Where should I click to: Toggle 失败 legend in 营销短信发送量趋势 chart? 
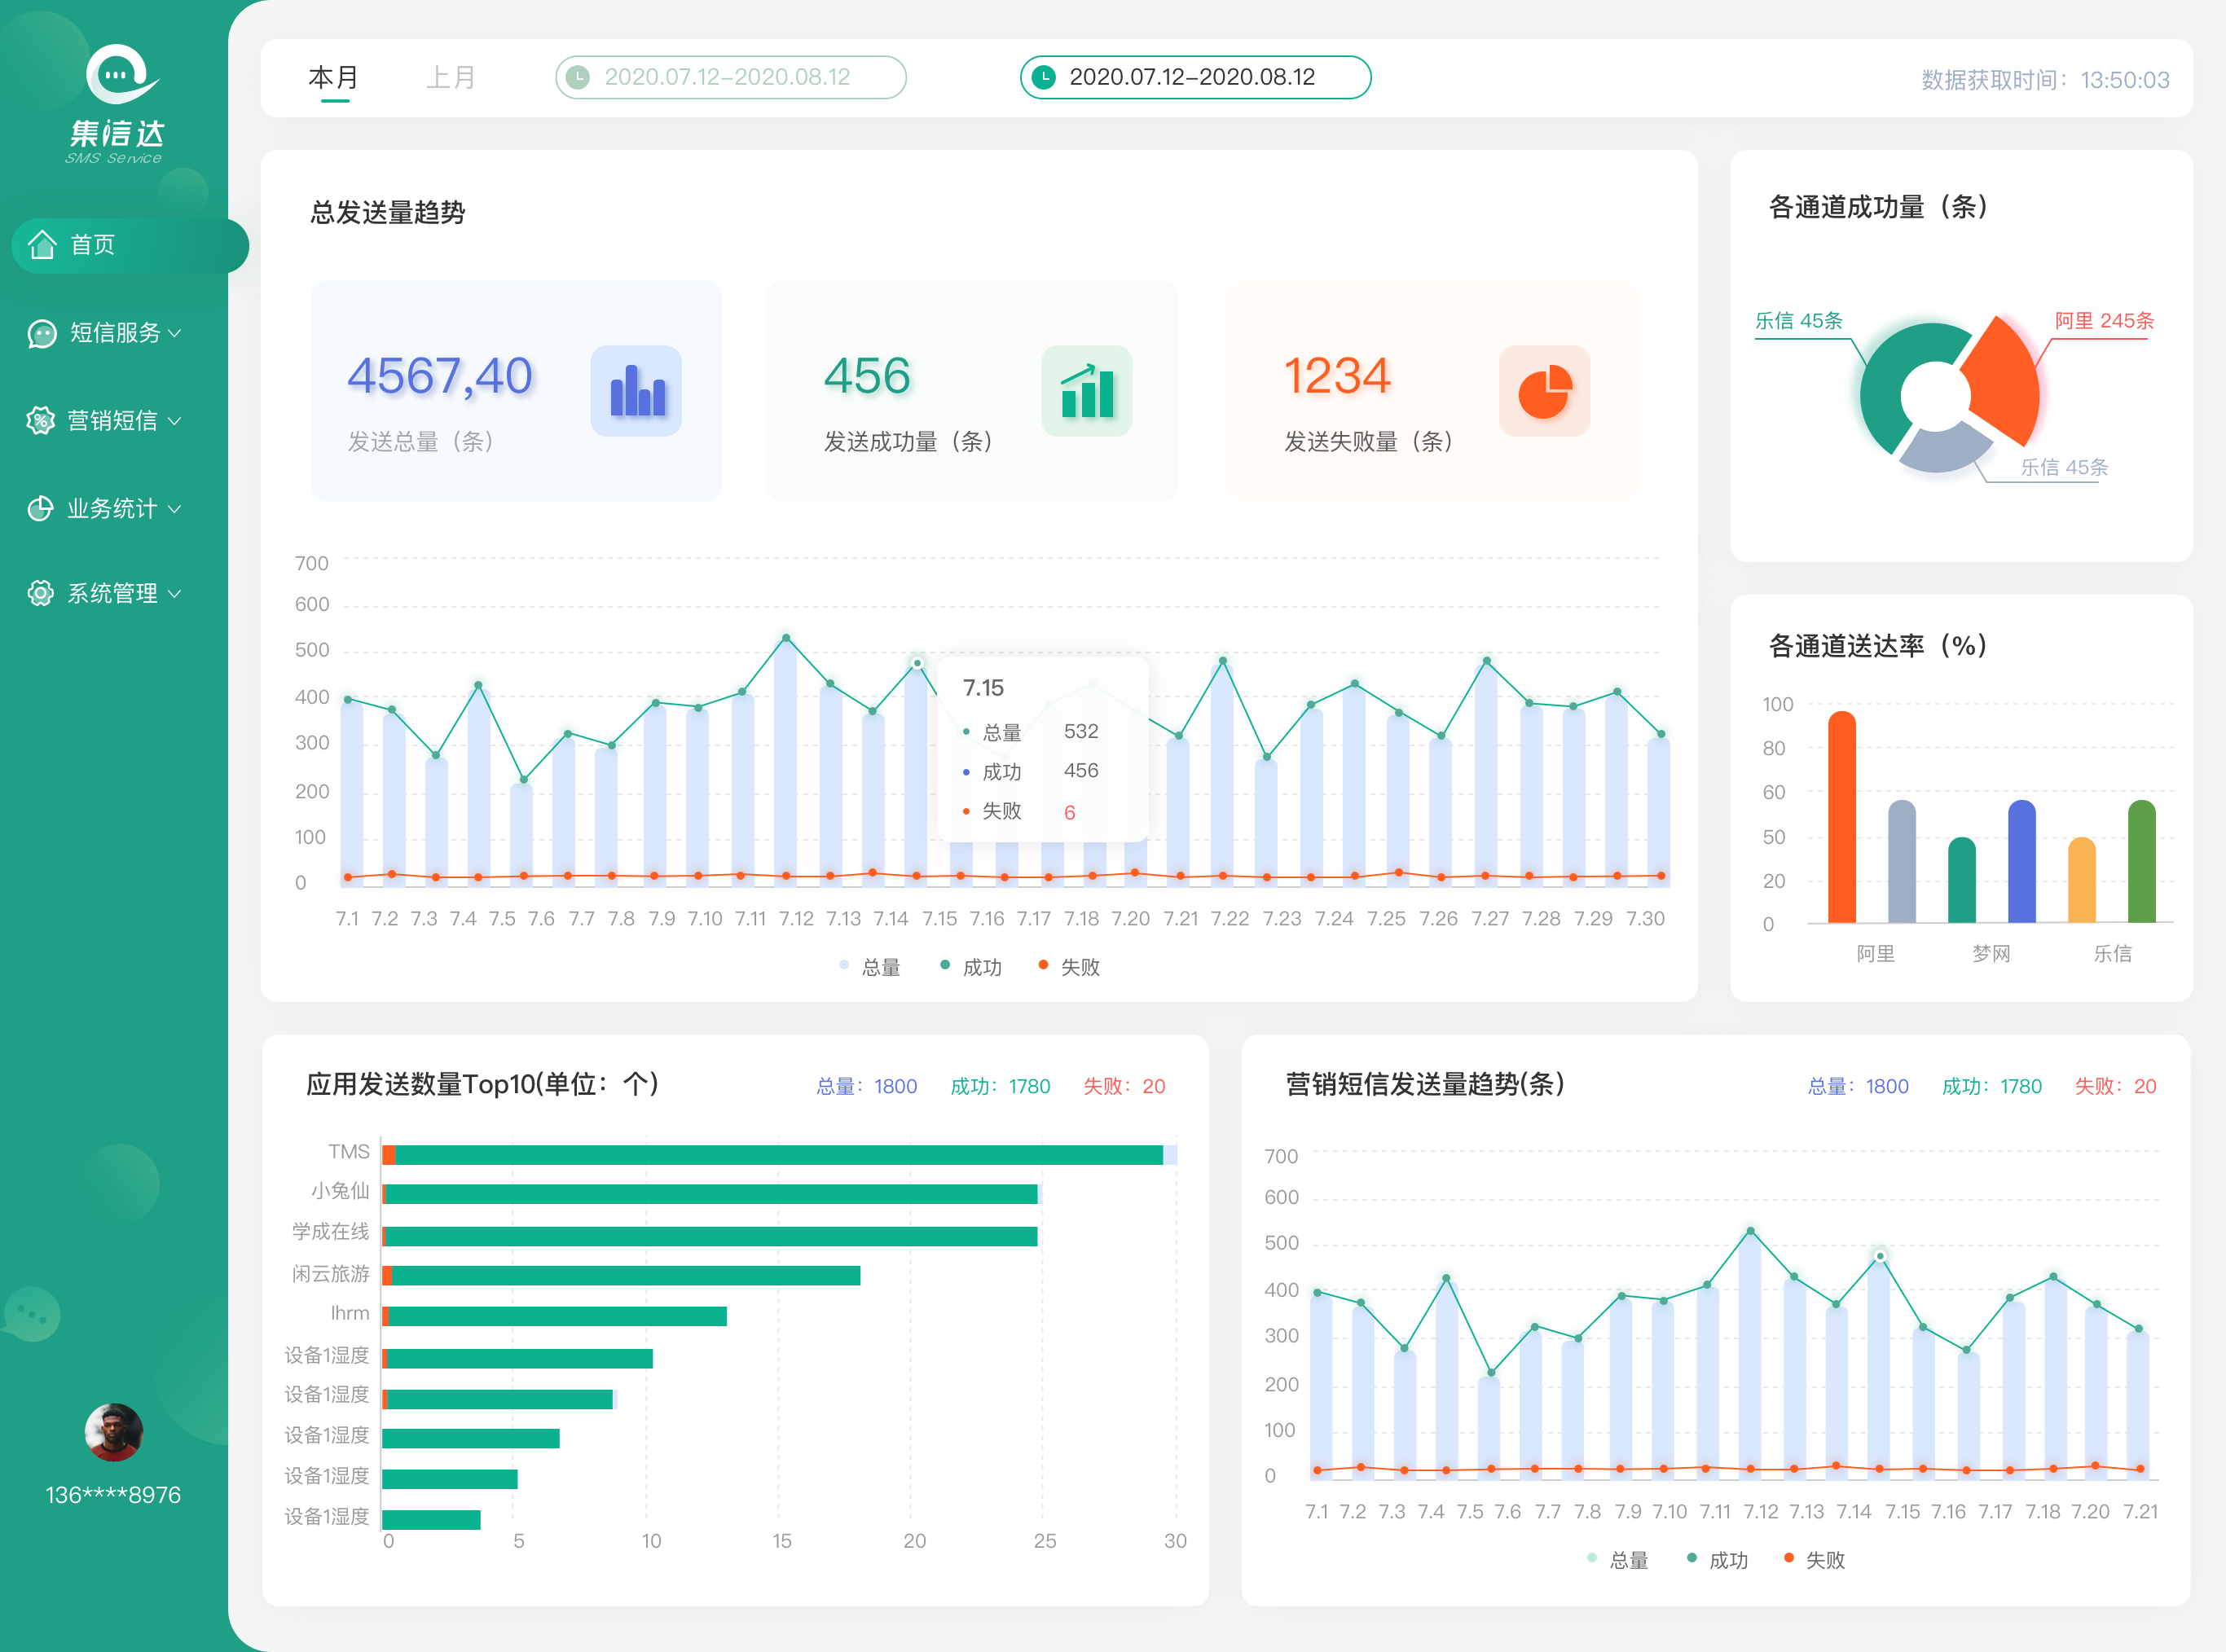point(1815,1559)
